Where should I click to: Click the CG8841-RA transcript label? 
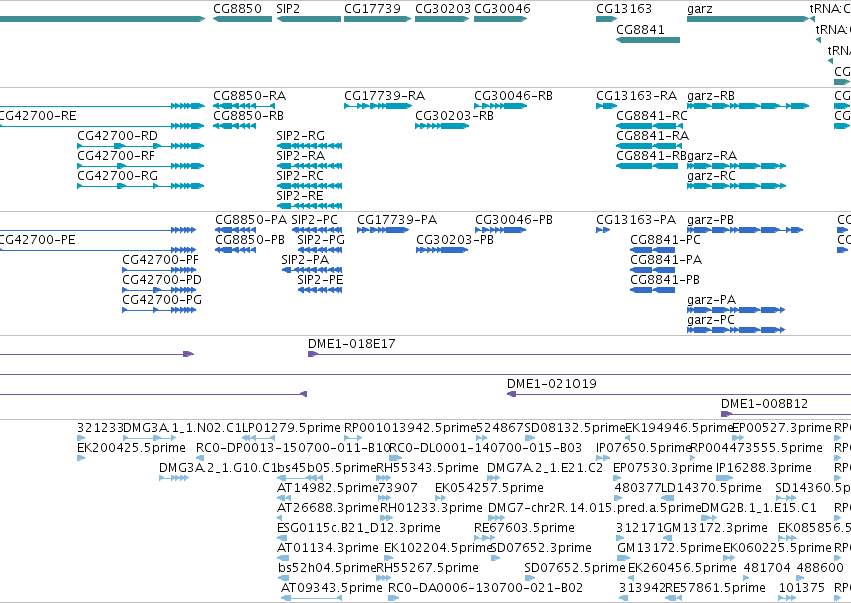652,136
